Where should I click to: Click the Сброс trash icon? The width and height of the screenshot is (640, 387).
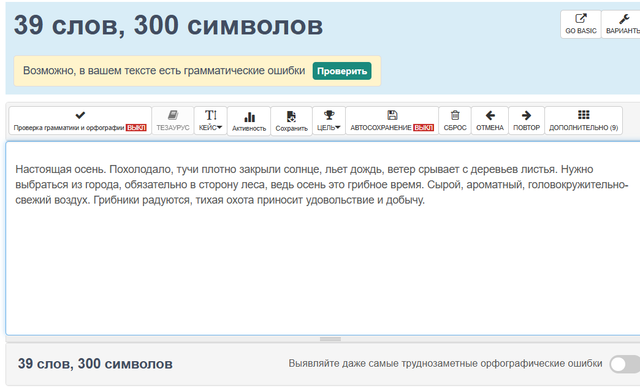point(455,121)
